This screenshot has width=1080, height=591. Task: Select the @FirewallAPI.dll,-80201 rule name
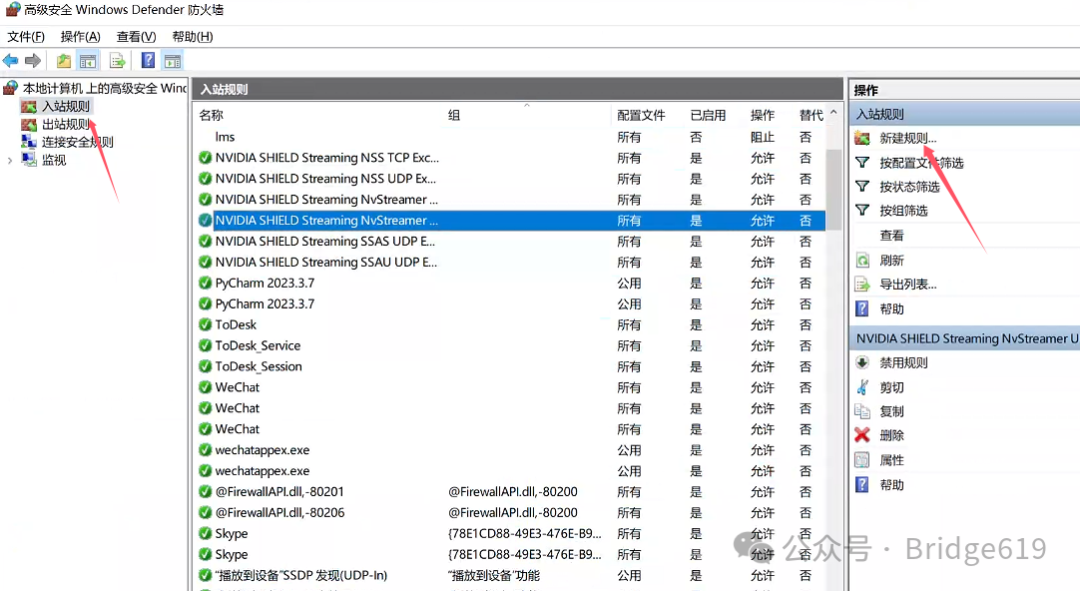[x=279, y=492]
